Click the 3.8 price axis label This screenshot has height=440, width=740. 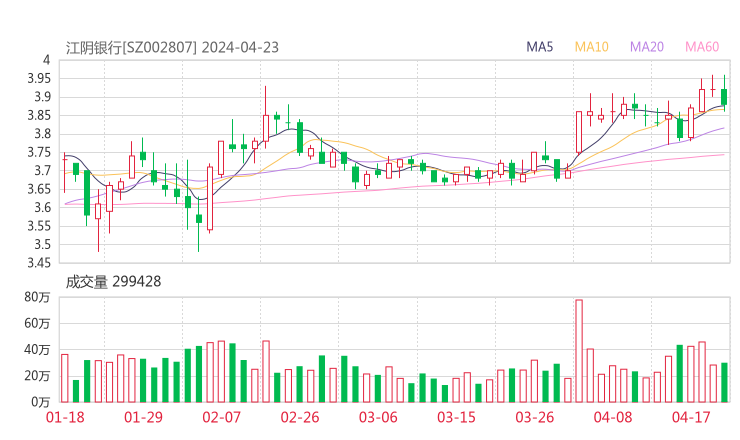(x=42, y=134)
